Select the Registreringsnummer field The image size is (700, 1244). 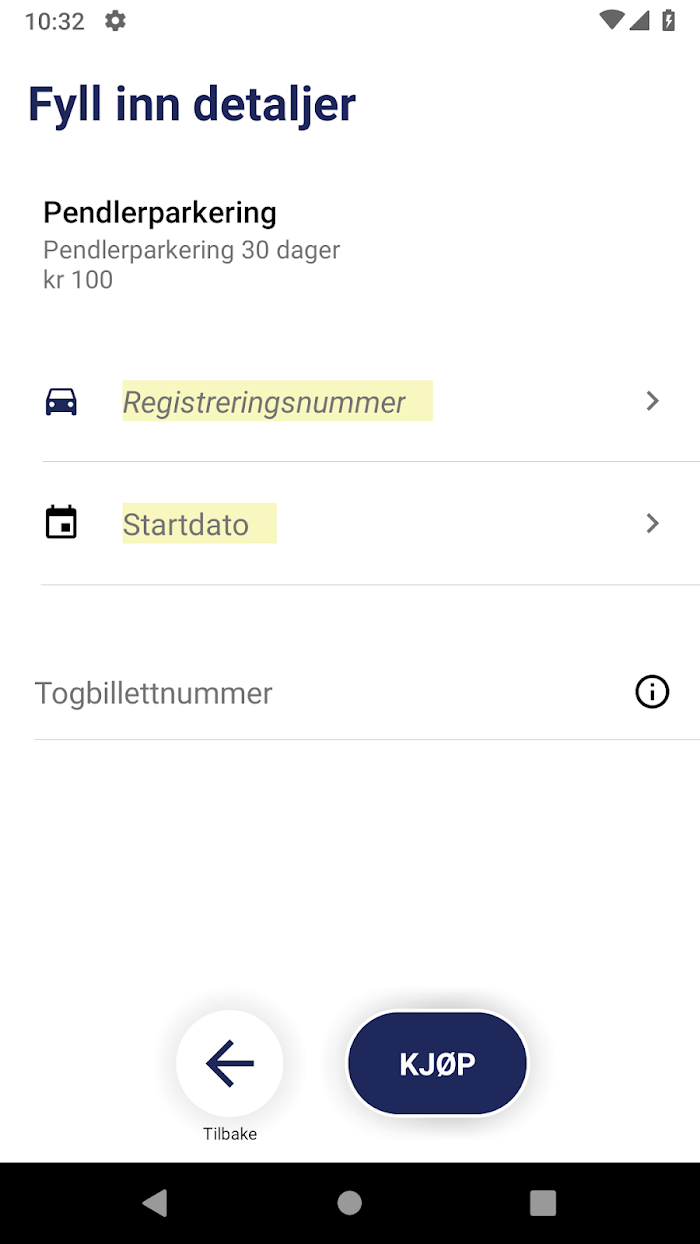(x=370, y=401)
